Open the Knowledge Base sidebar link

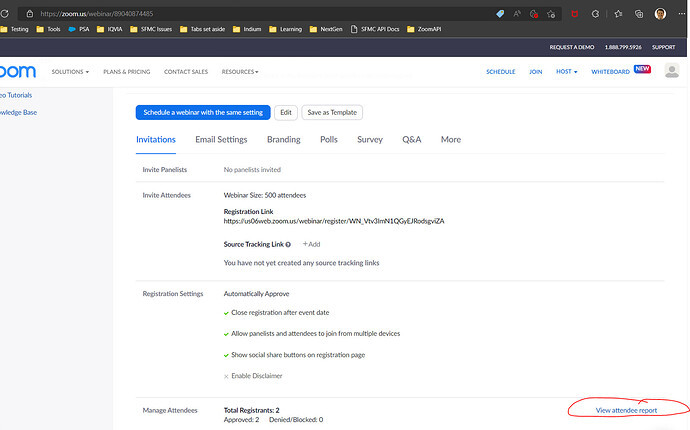(18, 112)
